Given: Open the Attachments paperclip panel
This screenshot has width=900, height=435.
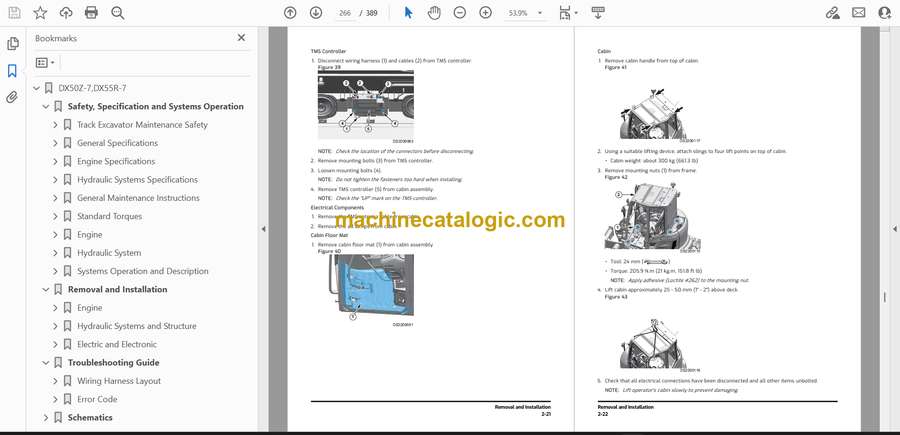Looking at the screenshot, I should (12, 98).
